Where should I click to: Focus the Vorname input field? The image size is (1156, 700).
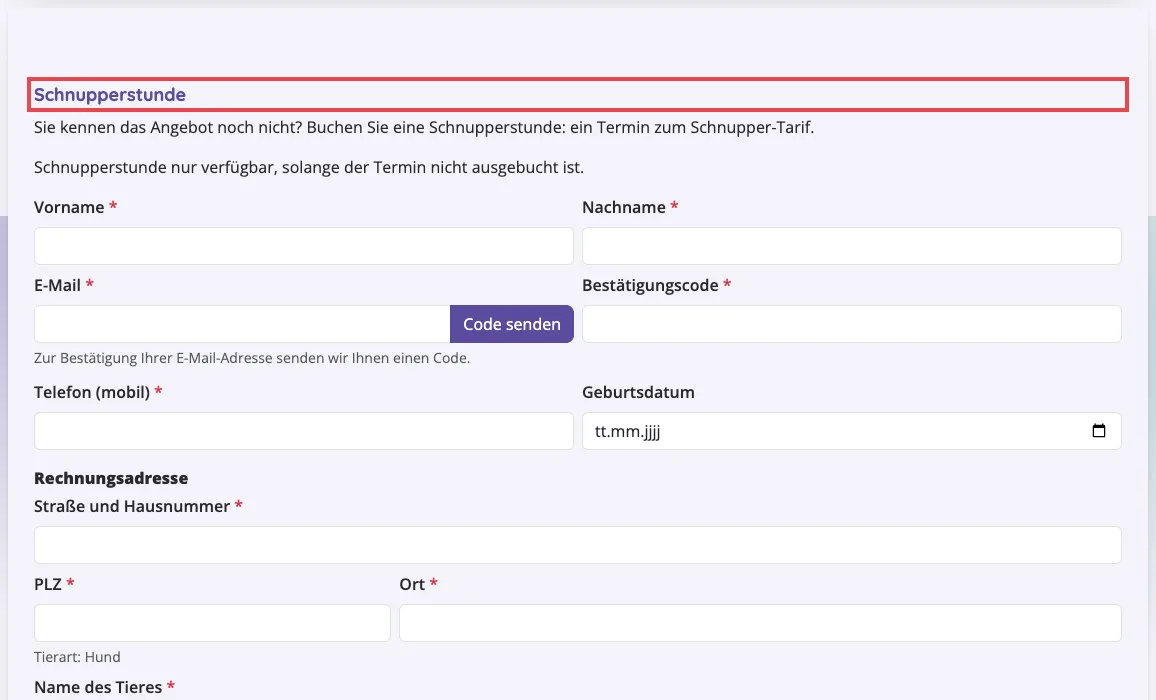304,246
